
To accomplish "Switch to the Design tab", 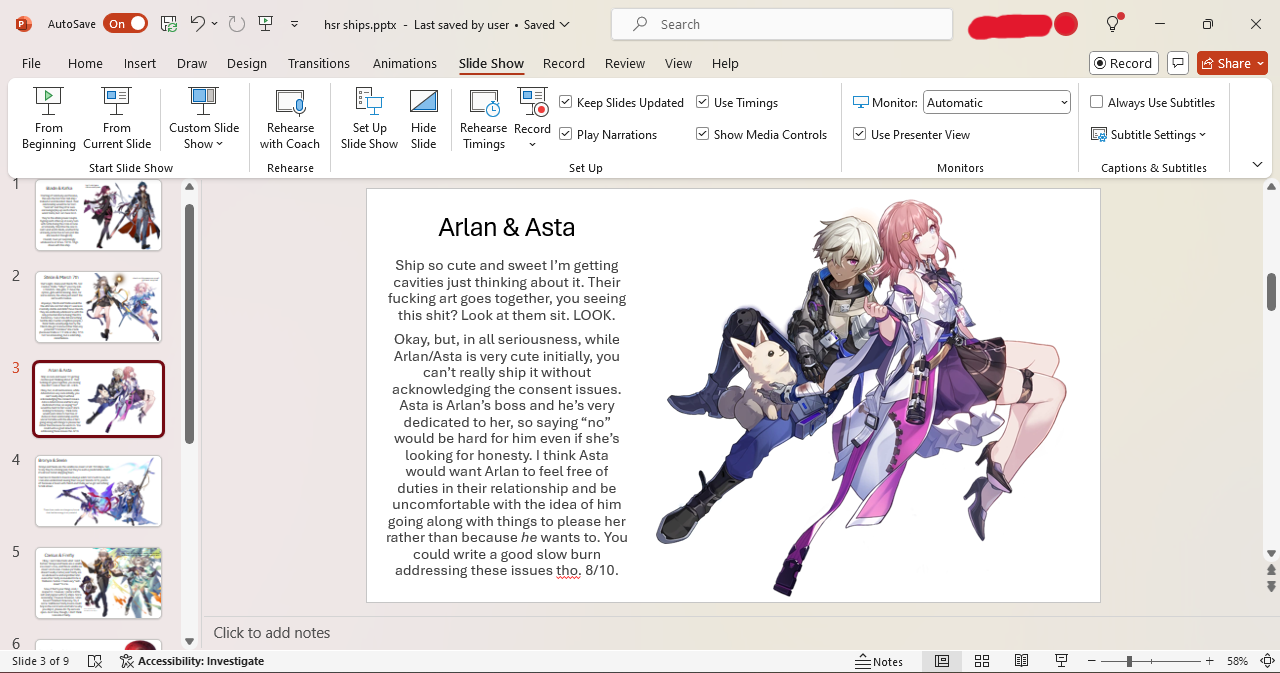I will [246, 63].
